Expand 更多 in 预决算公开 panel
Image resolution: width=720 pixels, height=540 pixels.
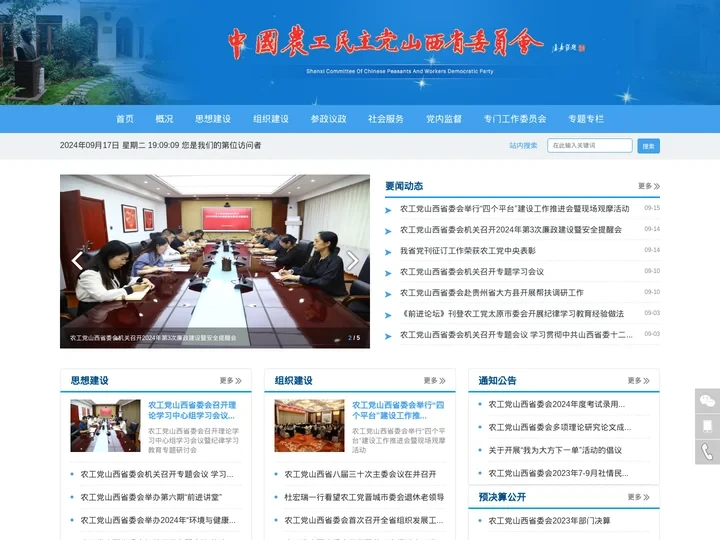638,497
